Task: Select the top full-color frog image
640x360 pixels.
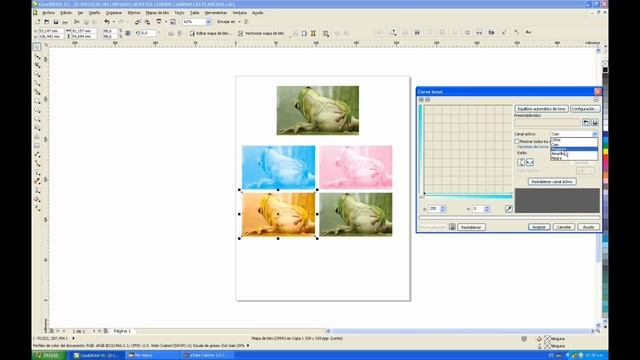Action: (318, 110)
